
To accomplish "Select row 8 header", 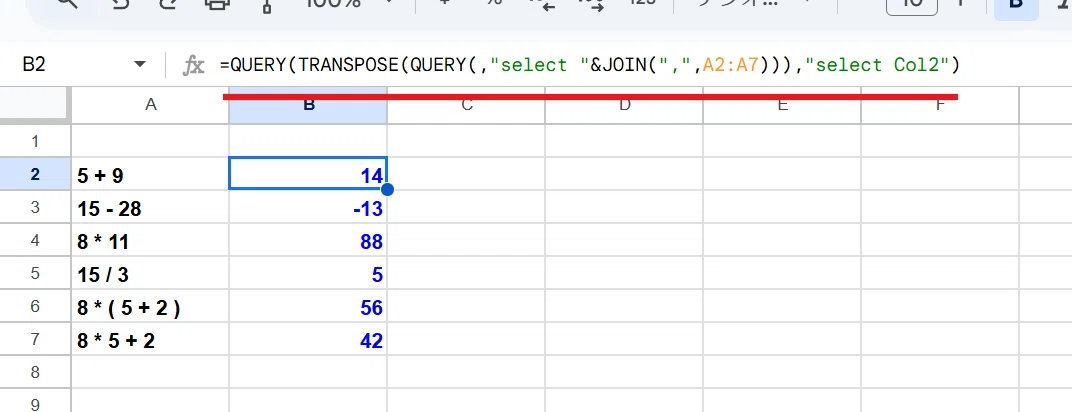I will [36, 372].
